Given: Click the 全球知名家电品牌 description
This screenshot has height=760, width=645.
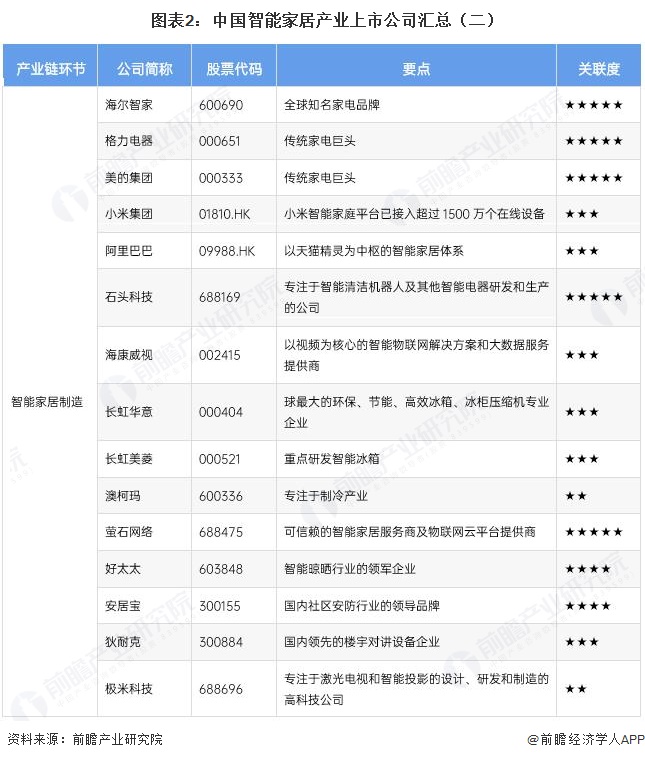Looking at the screenshot, I should 332,105.
